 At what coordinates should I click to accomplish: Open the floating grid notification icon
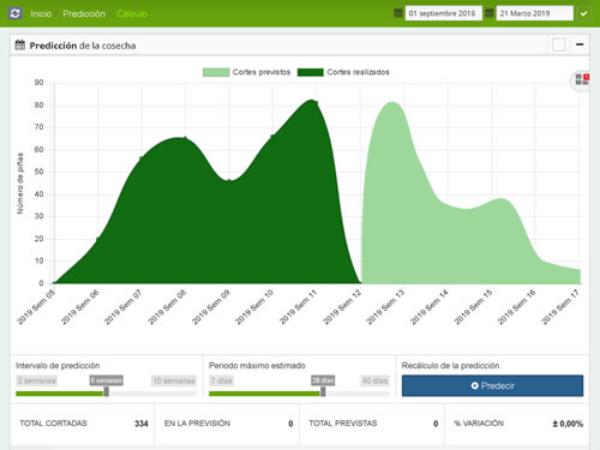[582, 80]
